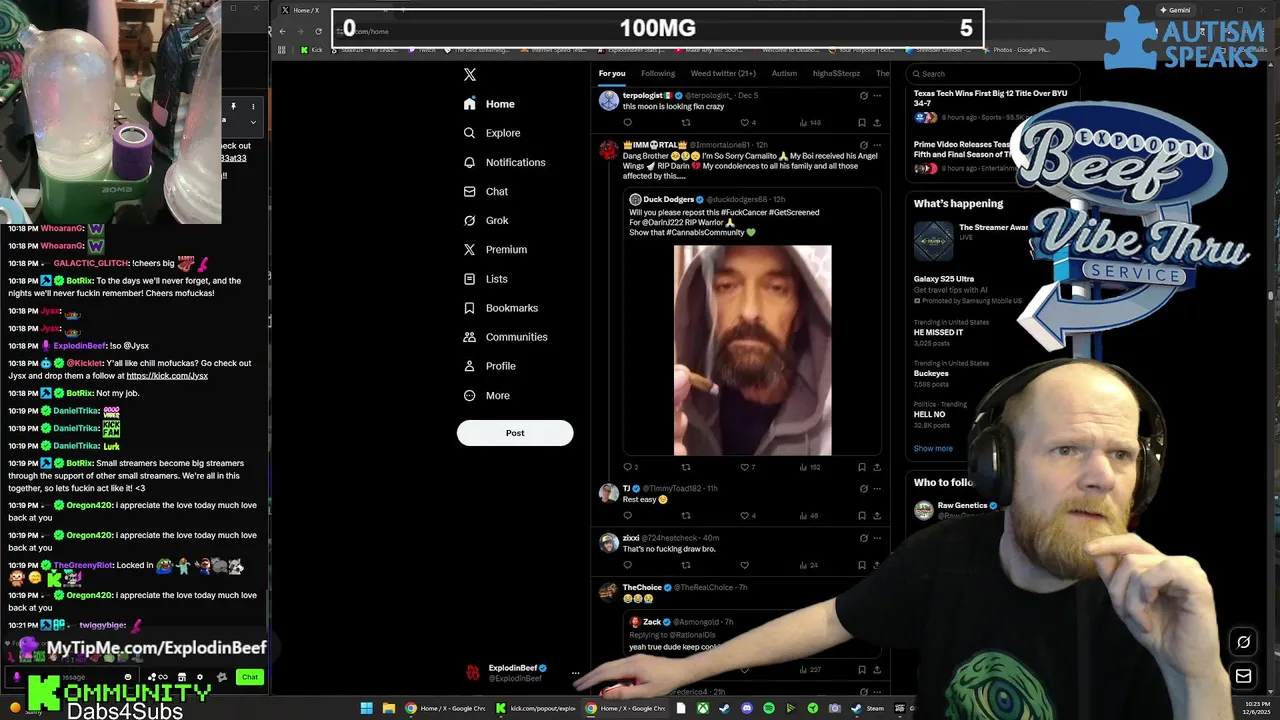Open Grok explain on IMMORTAL's post
The image size is (1280, 720).
[x=863, y=145]
